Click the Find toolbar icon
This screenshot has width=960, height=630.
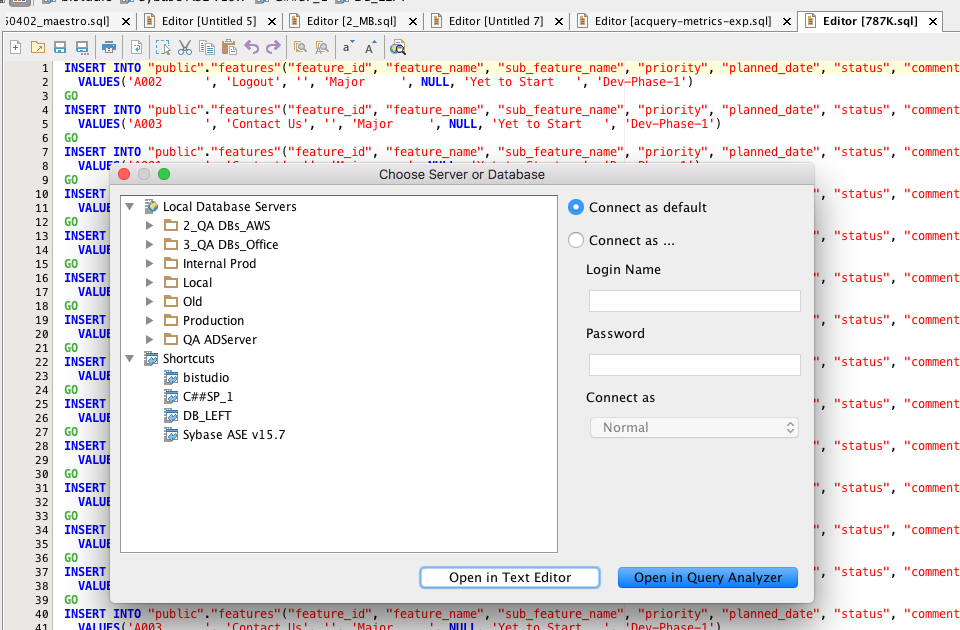(x=300, y=47)
